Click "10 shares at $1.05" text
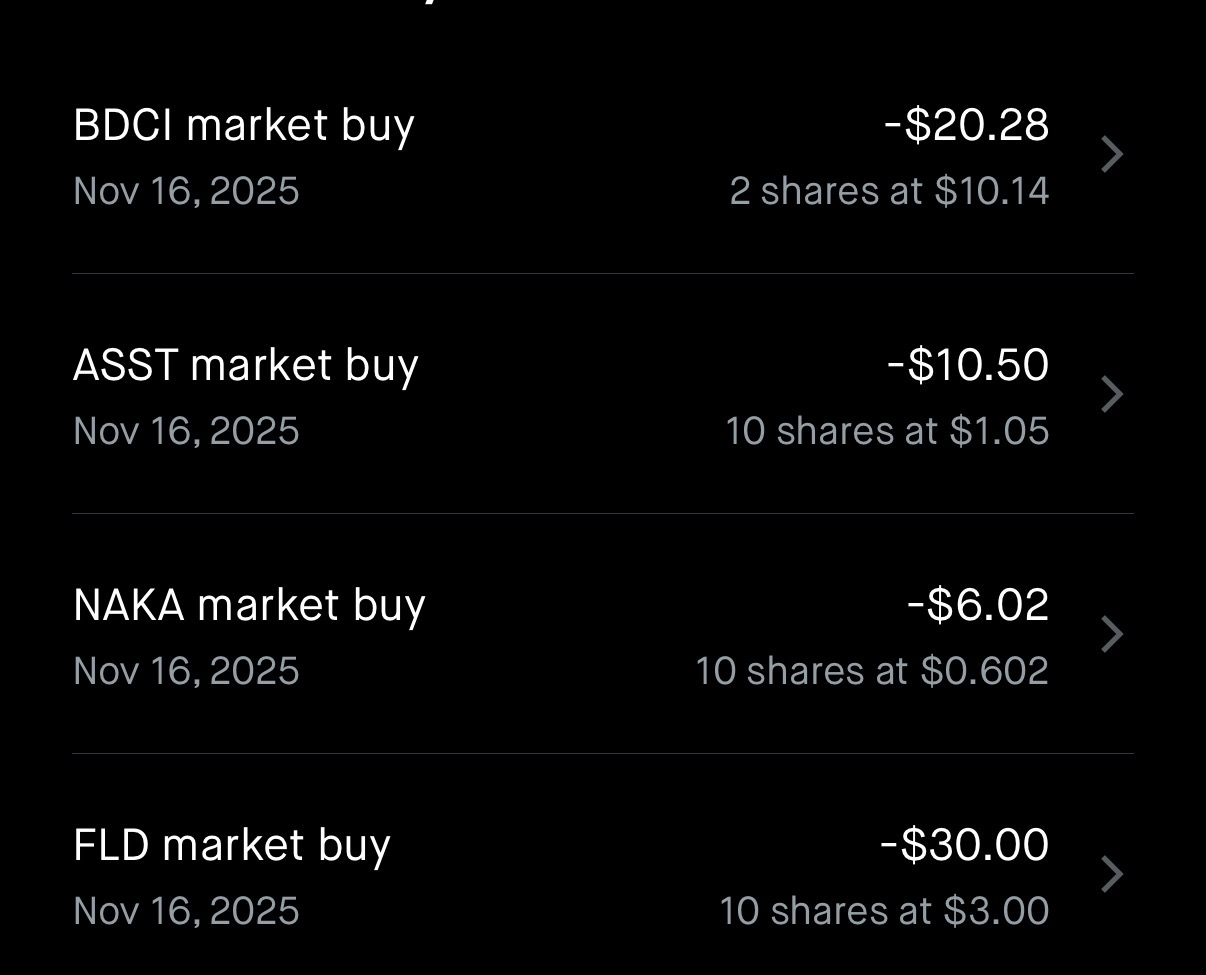1206x975 pixels. tap(887, 431)
